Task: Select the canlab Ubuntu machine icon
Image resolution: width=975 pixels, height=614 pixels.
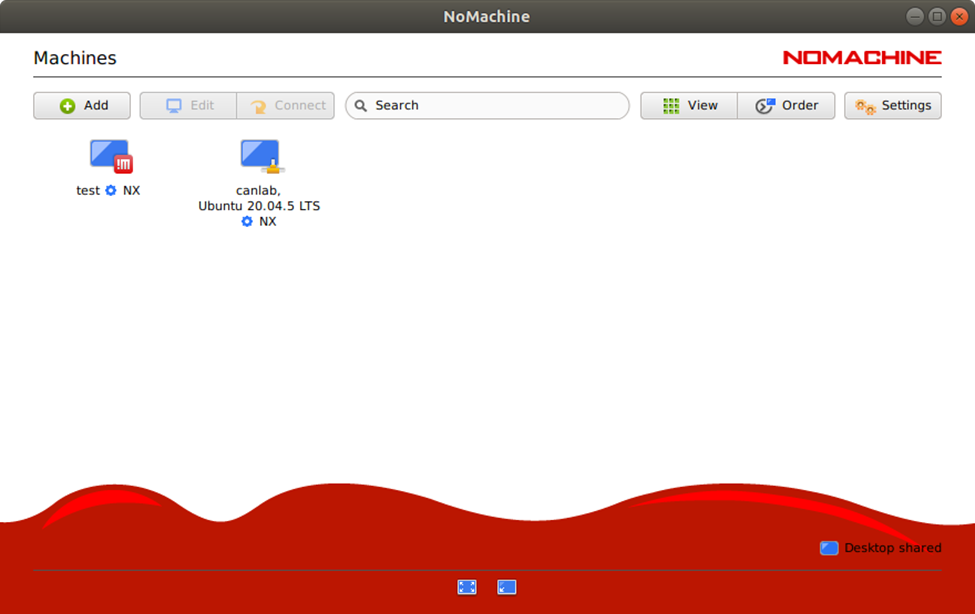Action: (x=262, y=156)
